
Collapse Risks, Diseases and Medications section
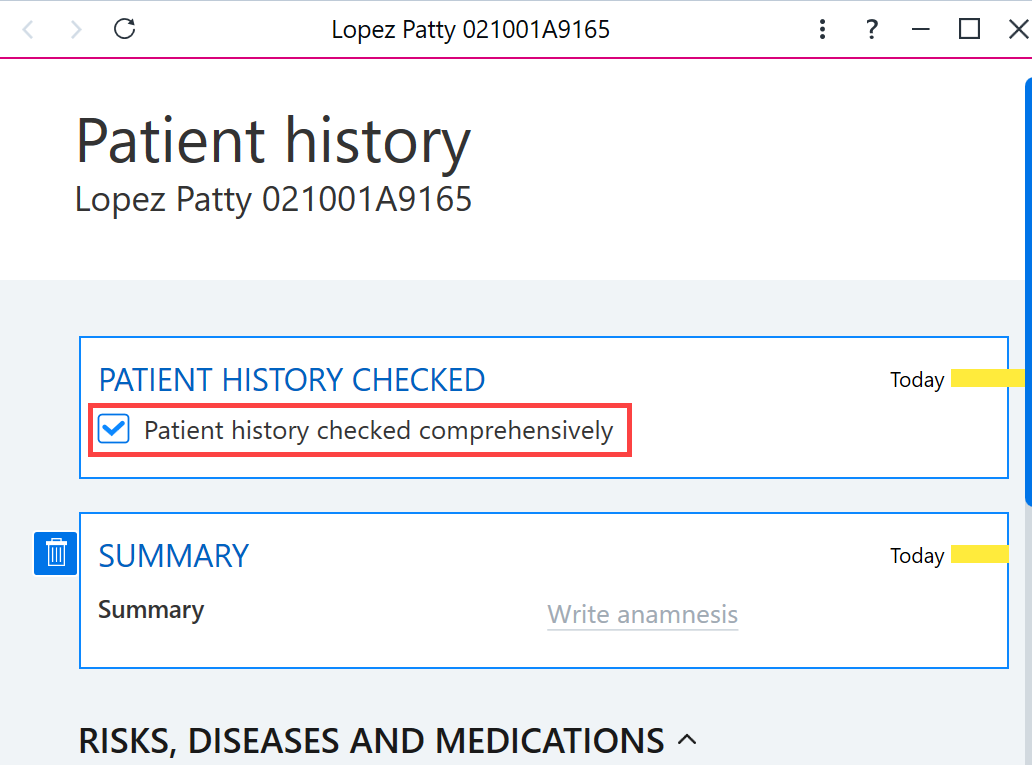[x=686, y=740]
